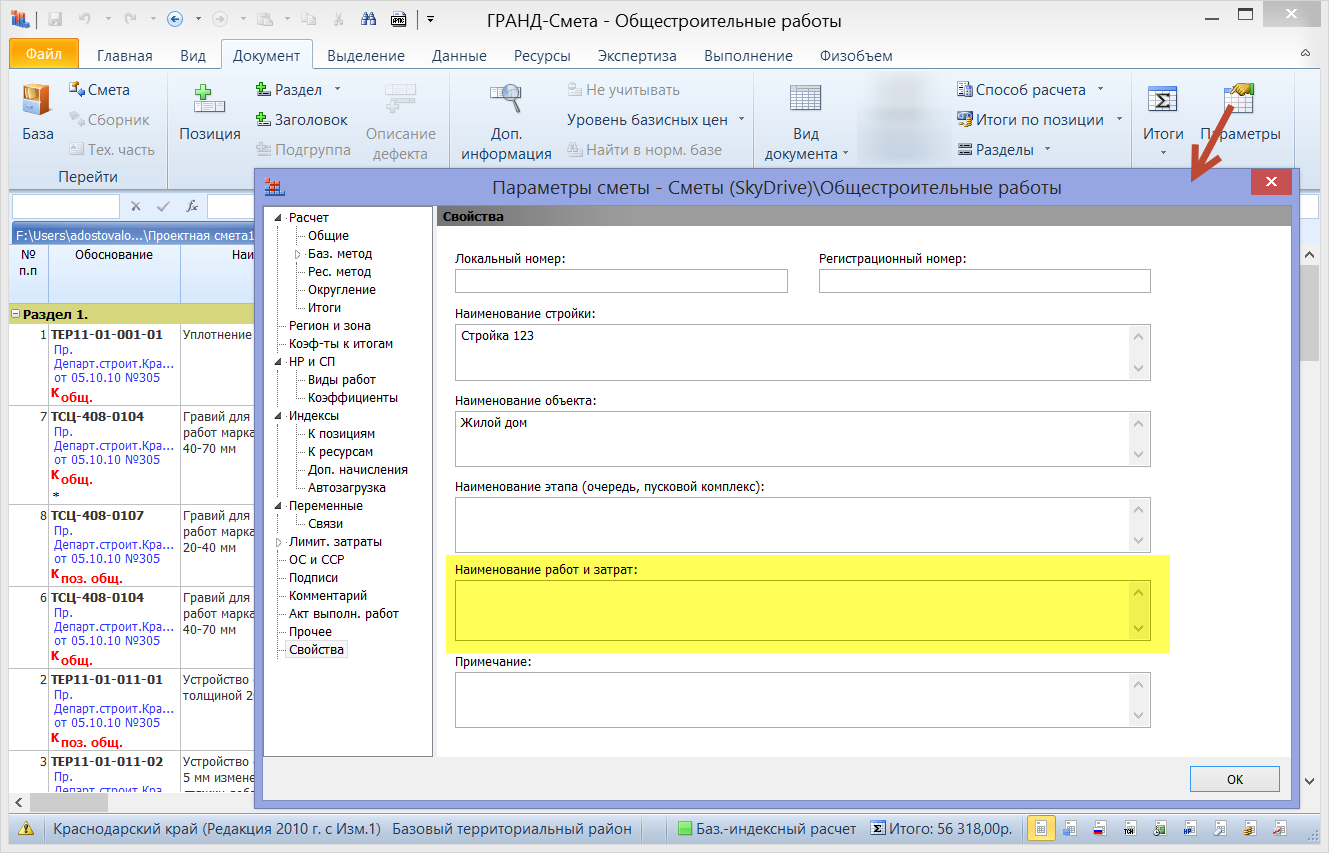The width and height of the screenshot is (1329, 853).
Task: Click the Итоги sigma icon in ribbon
Action: coord(1162,100)
